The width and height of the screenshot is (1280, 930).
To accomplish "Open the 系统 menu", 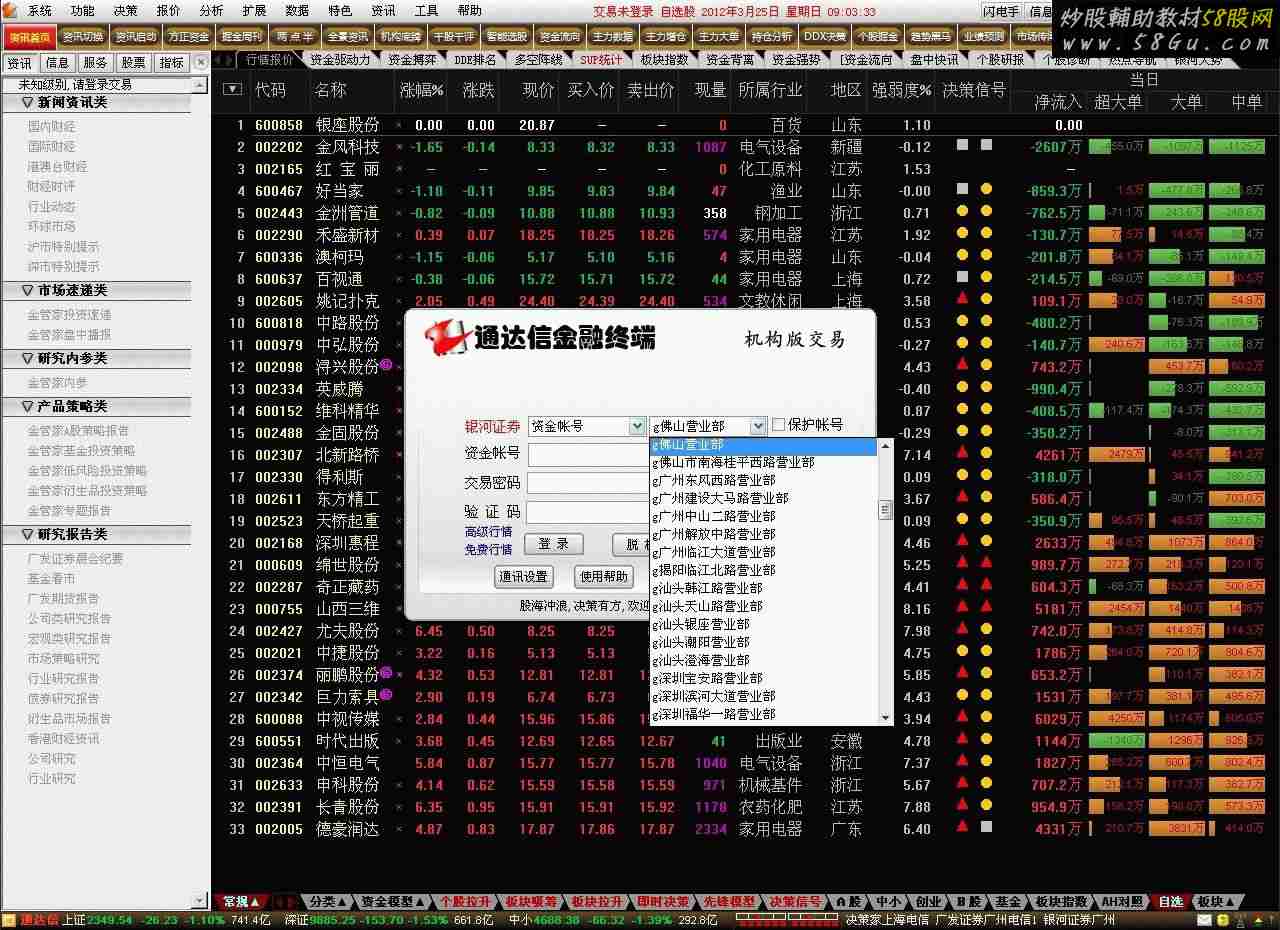I will [40, 11].
